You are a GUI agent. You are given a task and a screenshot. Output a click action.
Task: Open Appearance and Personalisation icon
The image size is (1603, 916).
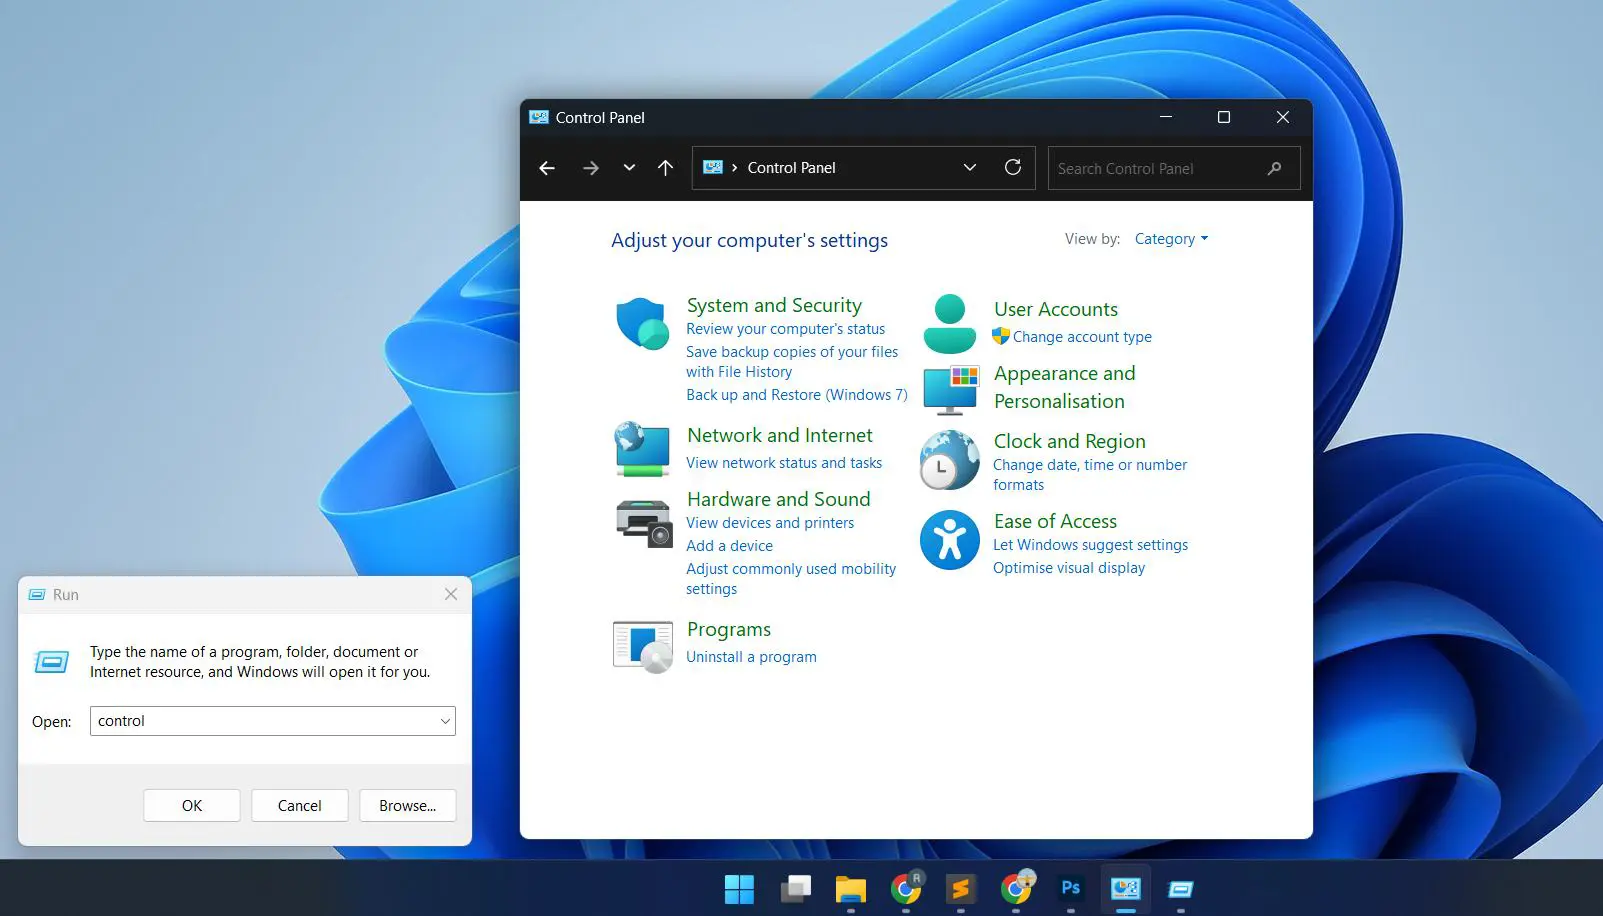coord(948,388)
